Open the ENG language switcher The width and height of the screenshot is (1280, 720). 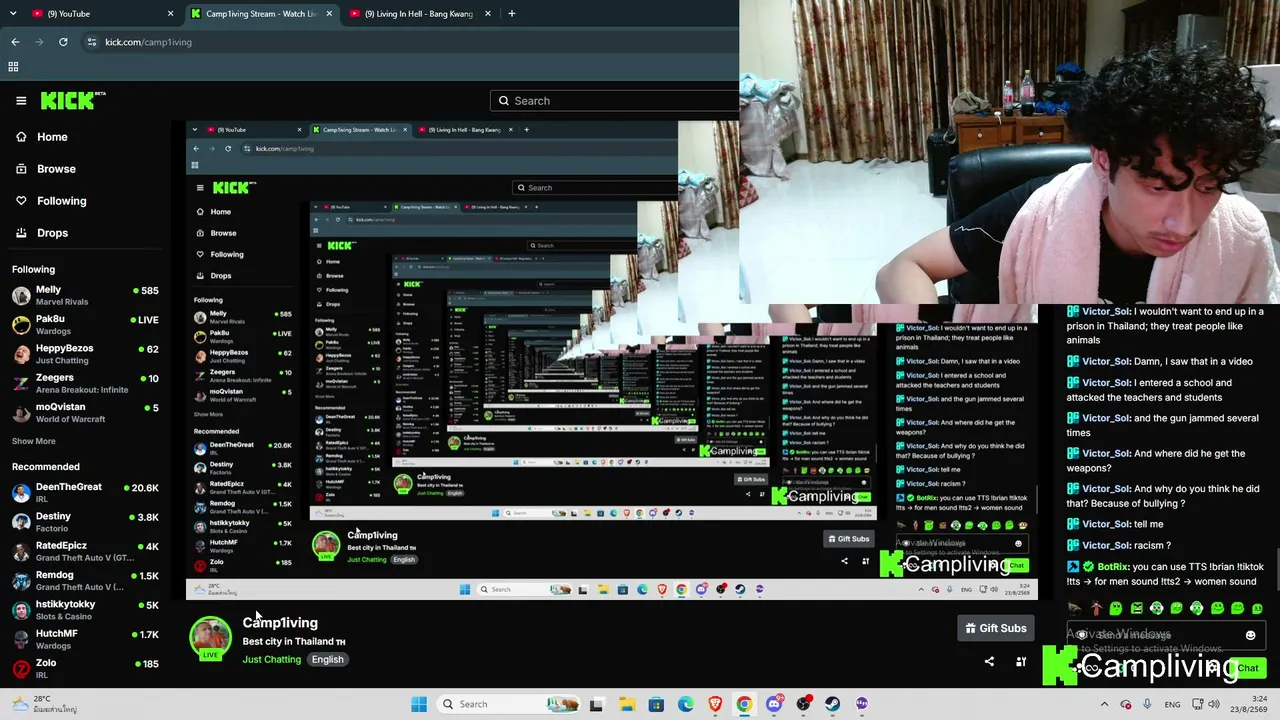[1172, 704]
